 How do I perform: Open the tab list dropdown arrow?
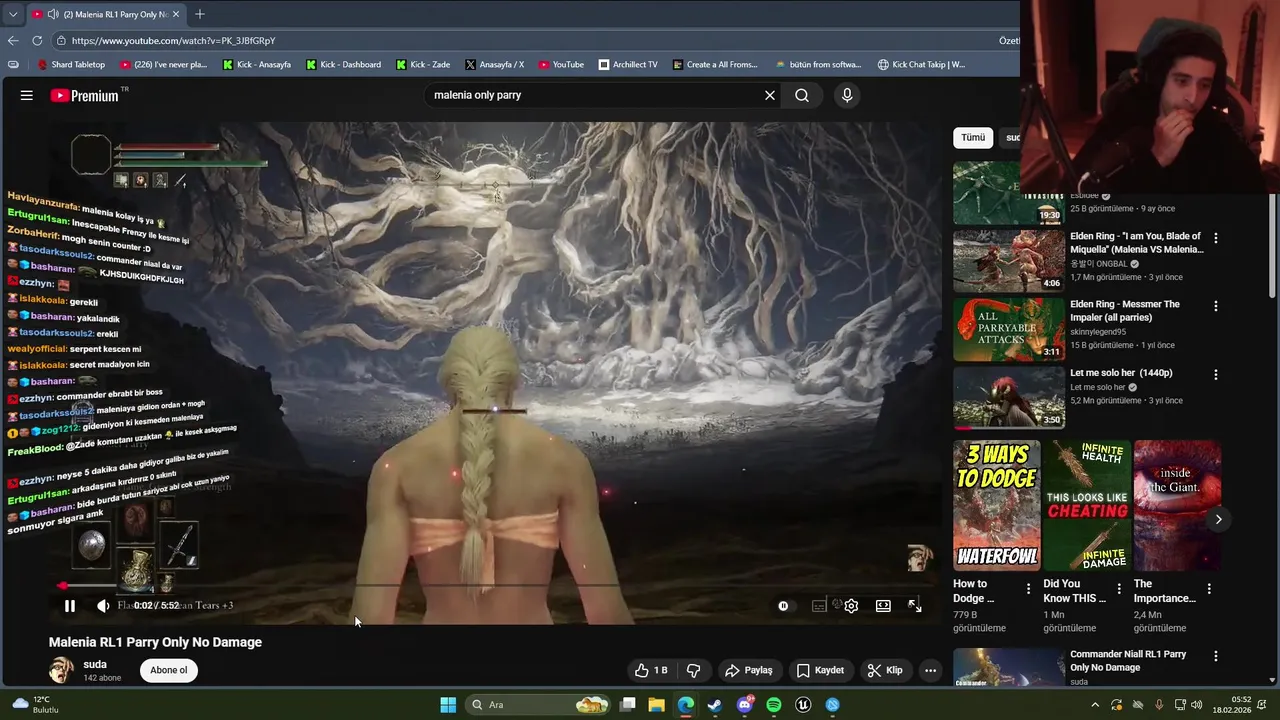click(x=12, y=14)
